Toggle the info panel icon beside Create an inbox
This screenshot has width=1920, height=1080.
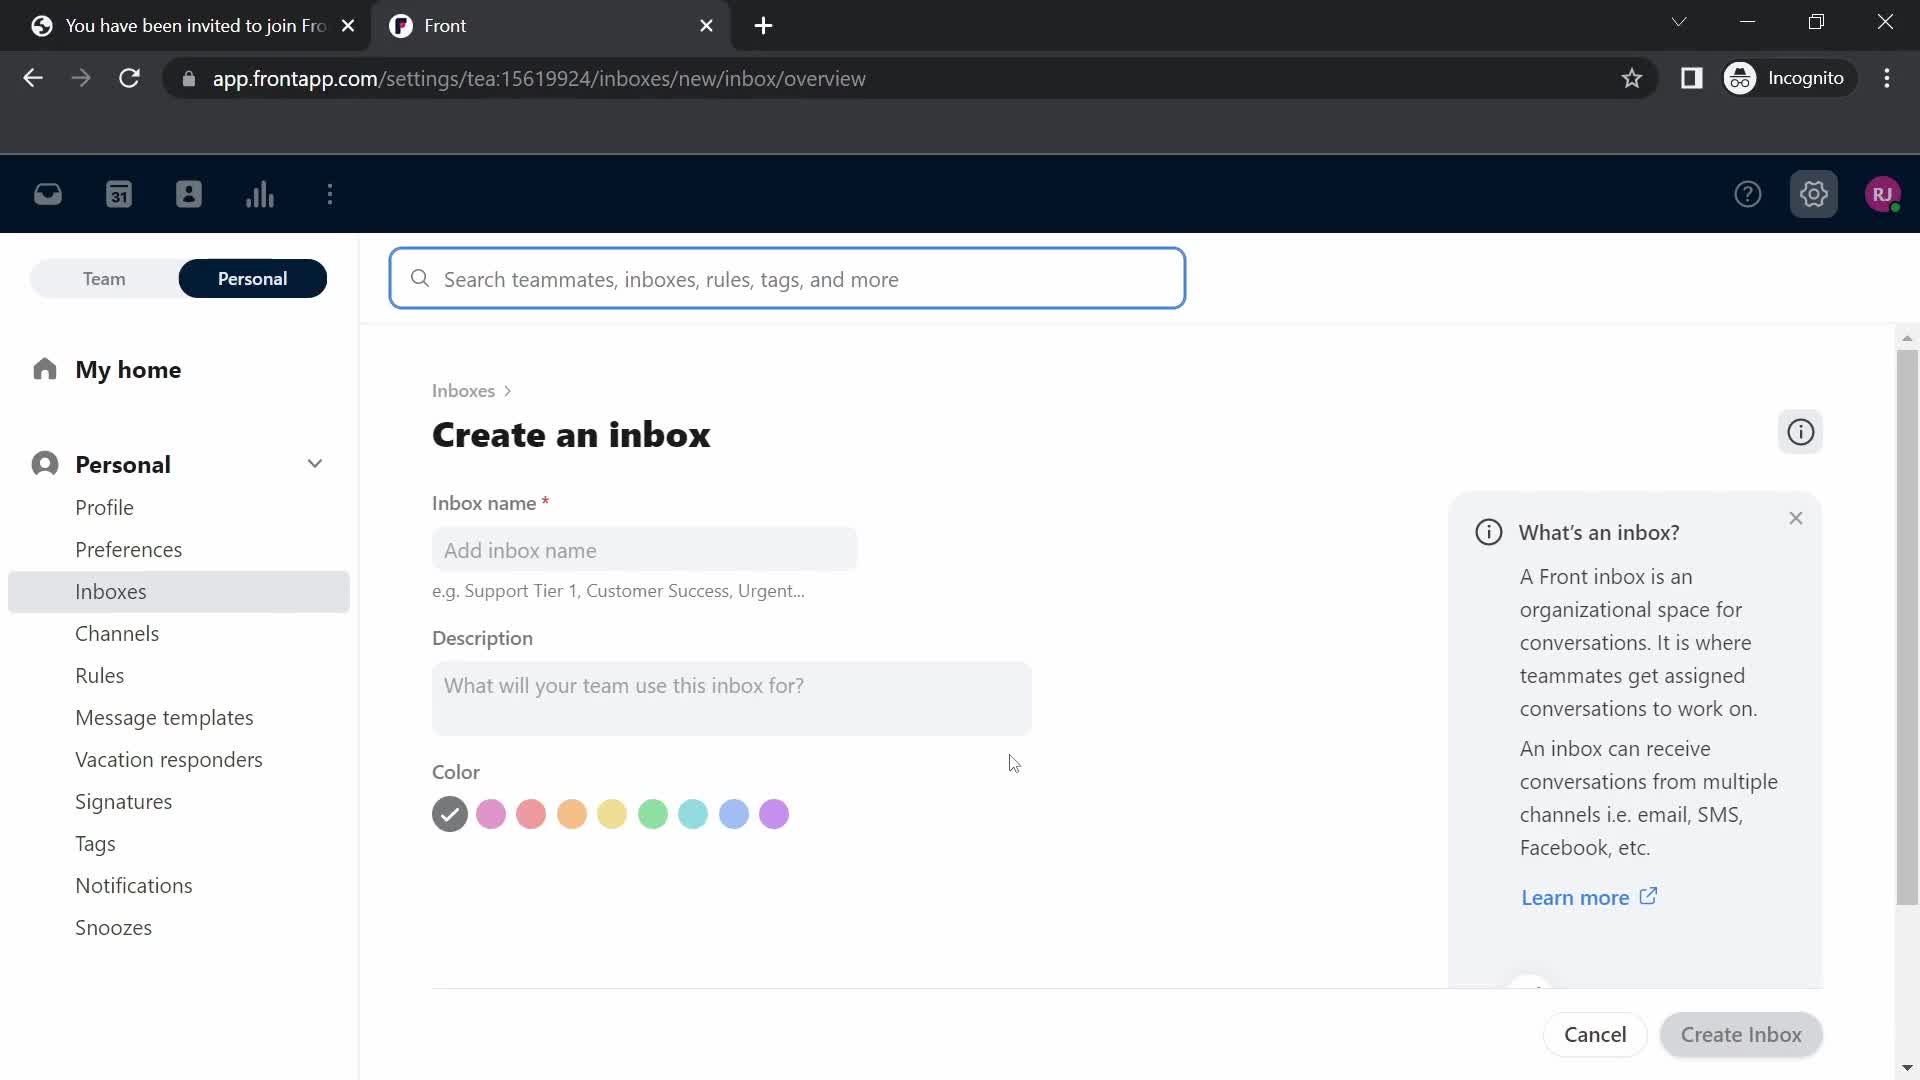tap(1800, 432)
